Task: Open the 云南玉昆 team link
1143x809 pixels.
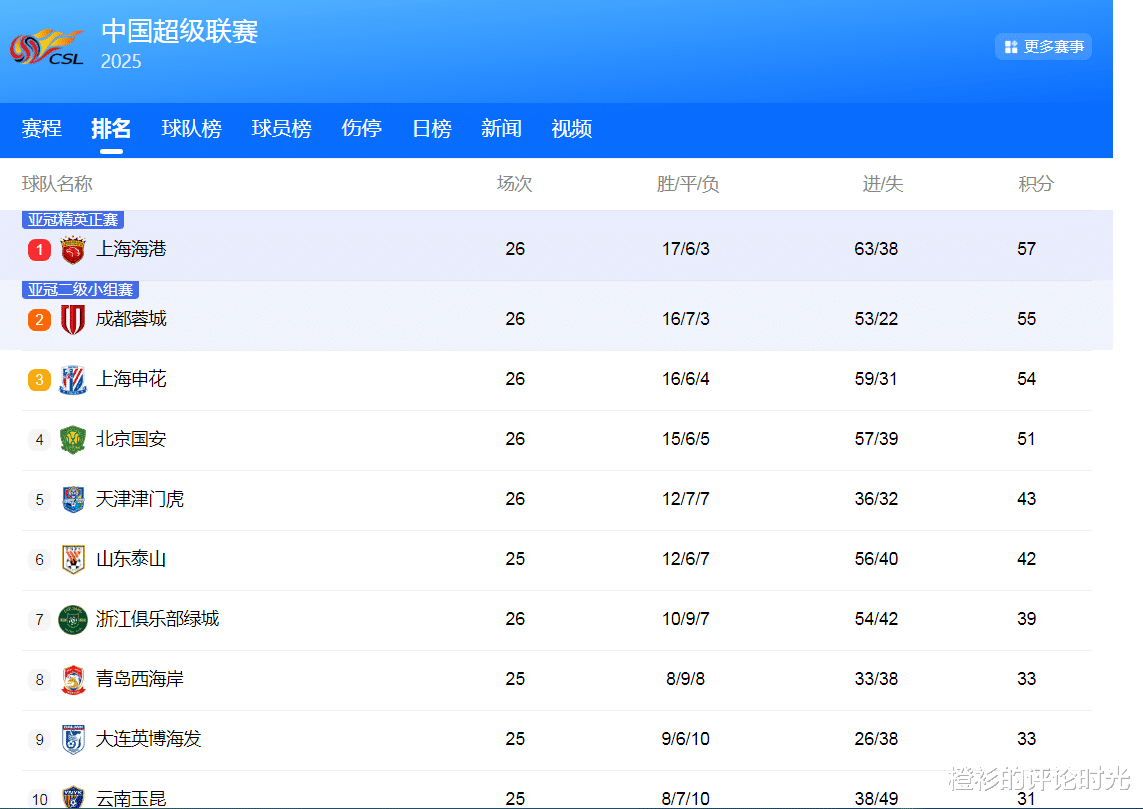Action: pyautogui.click(x=131, y=799)
